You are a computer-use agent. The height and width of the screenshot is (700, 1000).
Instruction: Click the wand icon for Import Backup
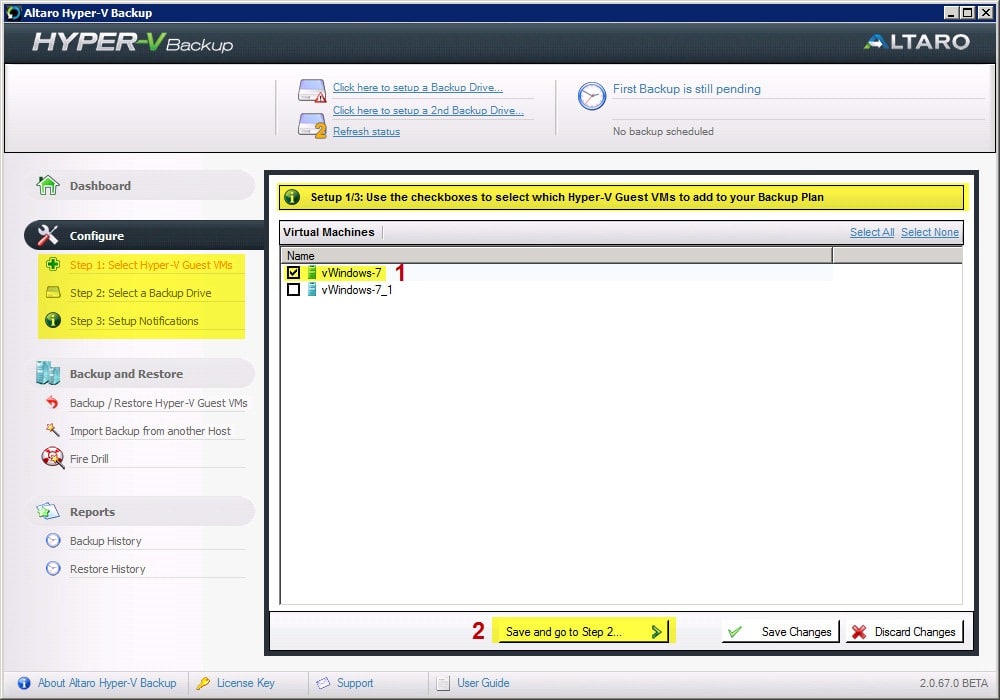click(x=52, y=430)
